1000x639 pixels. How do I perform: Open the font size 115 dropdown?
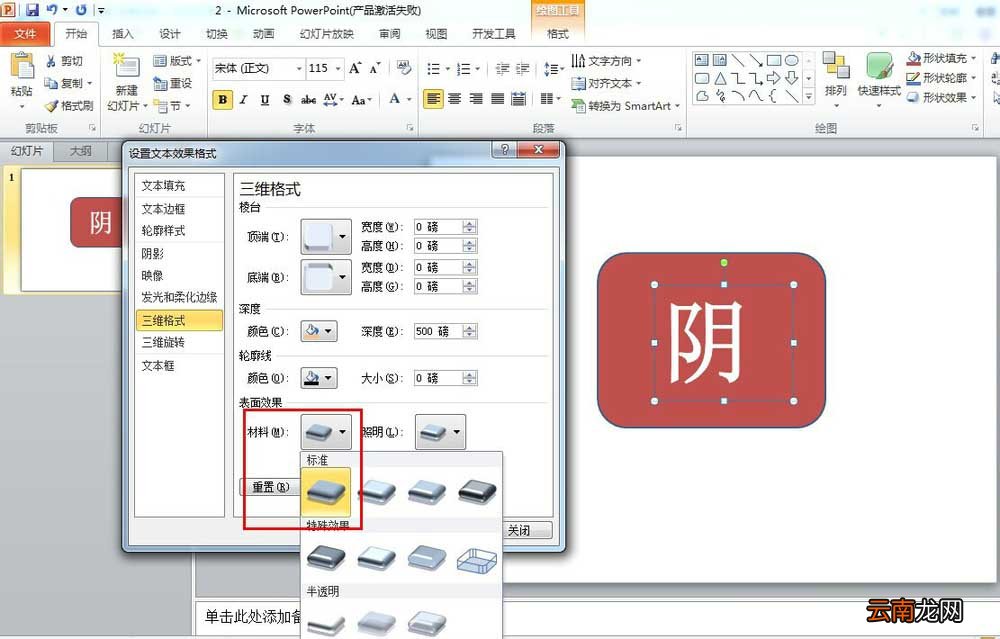pyautogui.click(x=338, y=68)
